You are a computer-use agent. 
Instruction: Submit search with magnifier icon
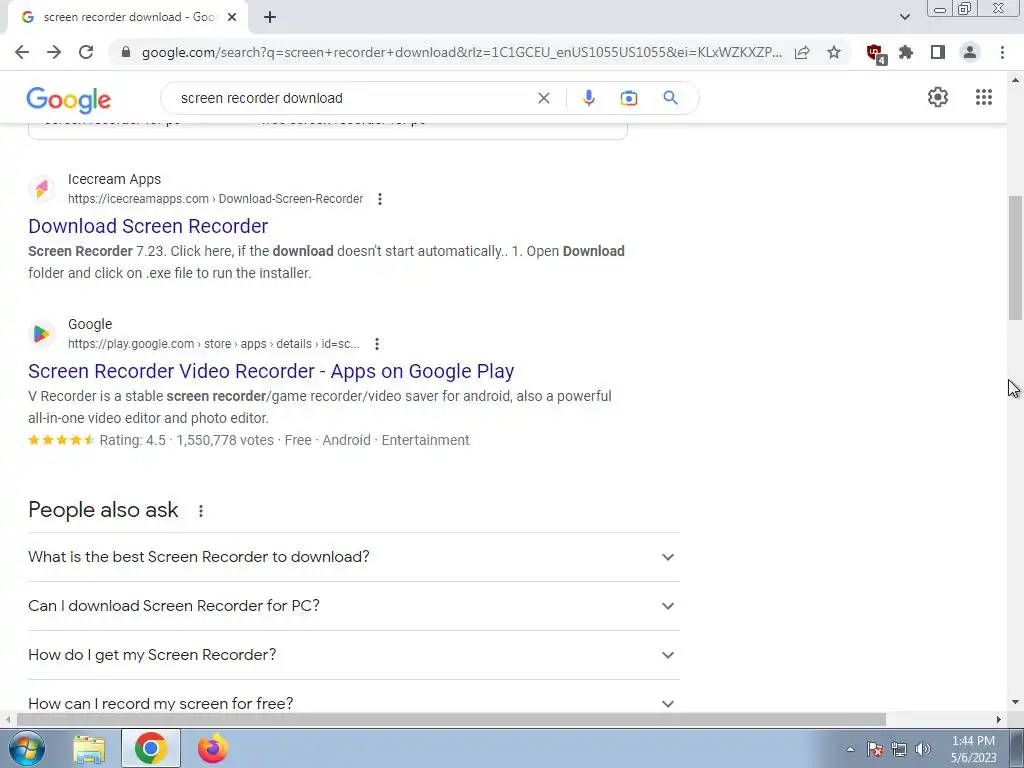670,98
